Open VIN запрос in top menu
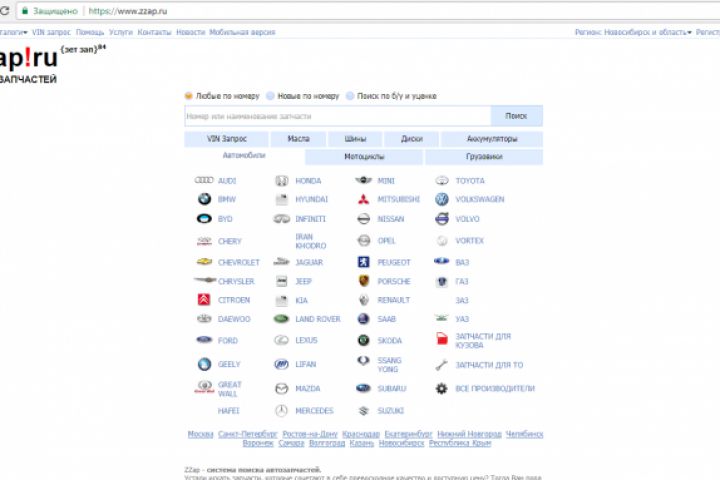Image resolution: width=720 pixels, height=480 pixels. pyautogui.click(x=51, y=32)
